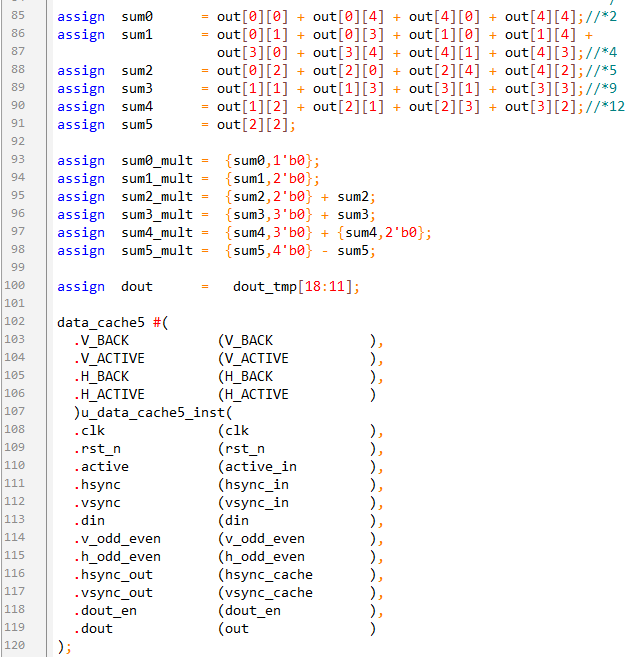Click 'out[2][2]' on the sum5 line

[x=253, y=125]
